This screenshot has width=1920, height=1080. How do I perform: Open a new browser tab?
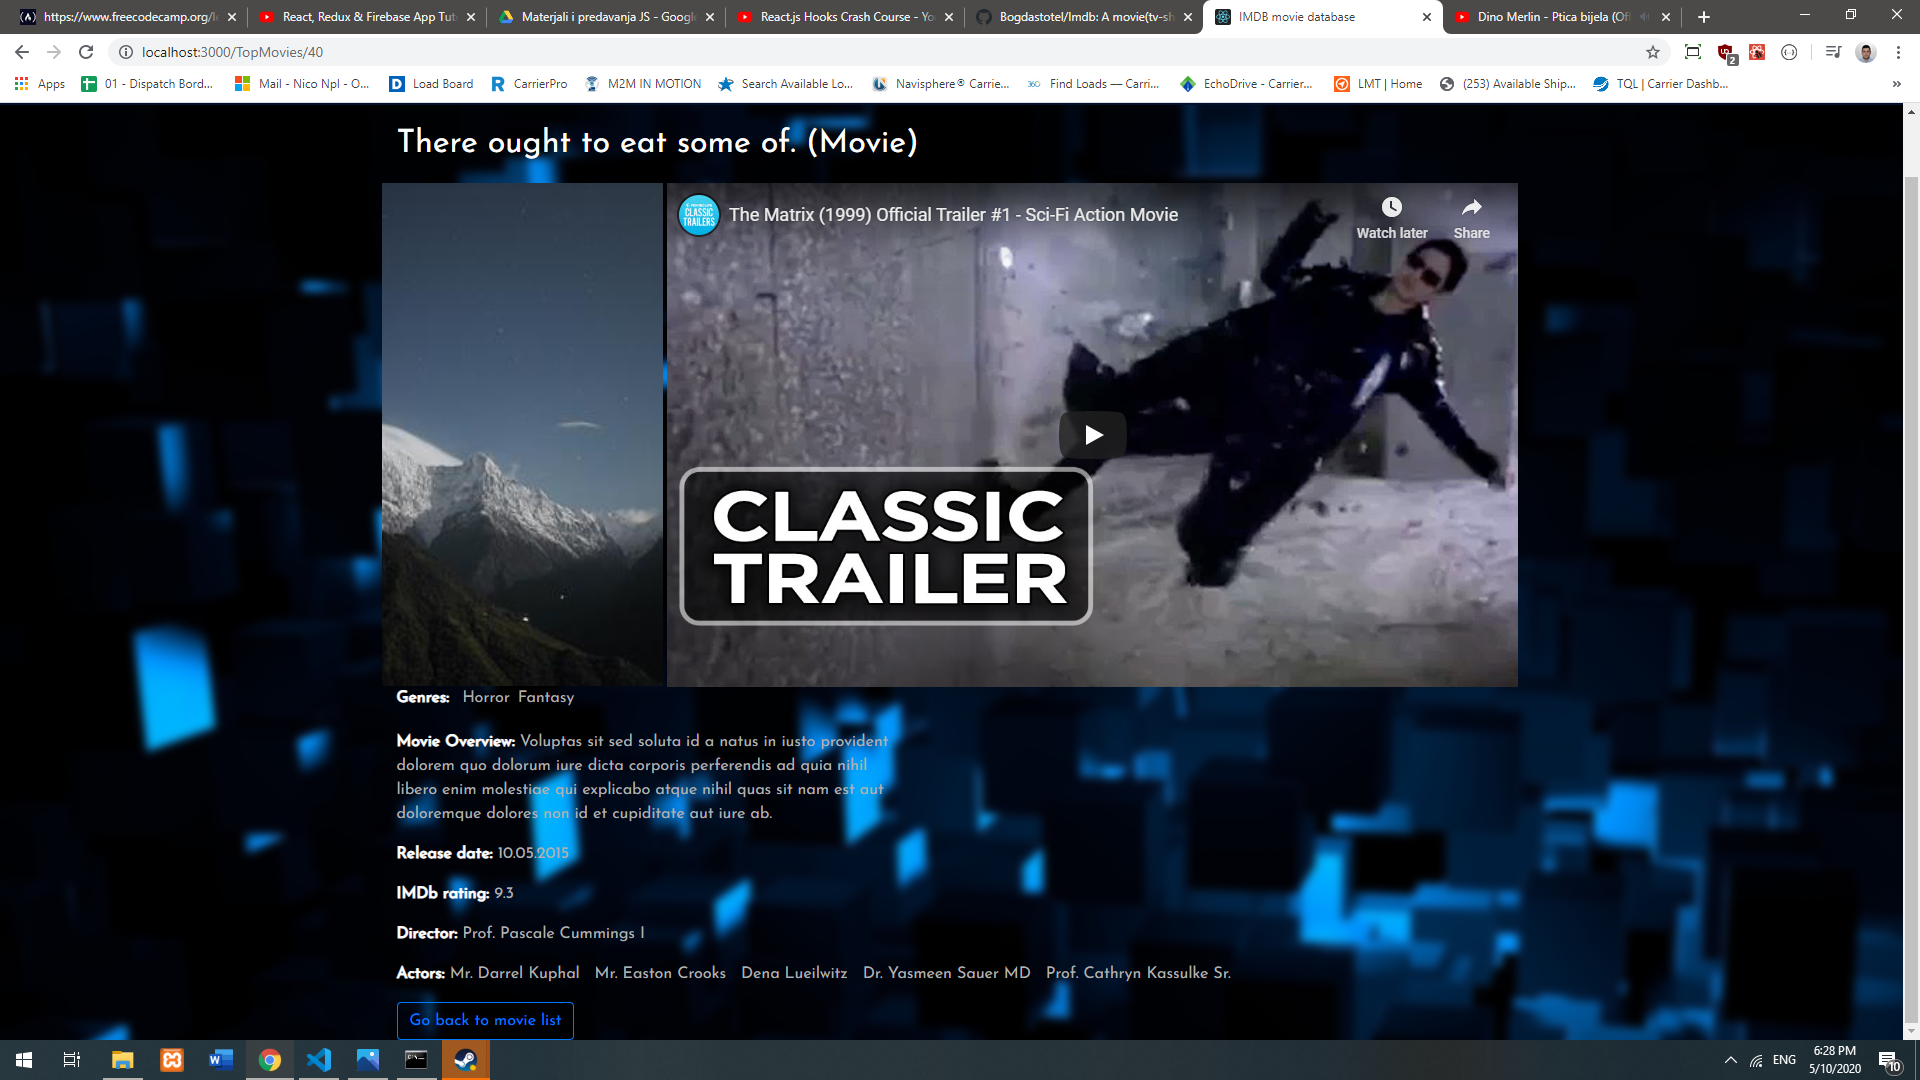point(1704,17)
